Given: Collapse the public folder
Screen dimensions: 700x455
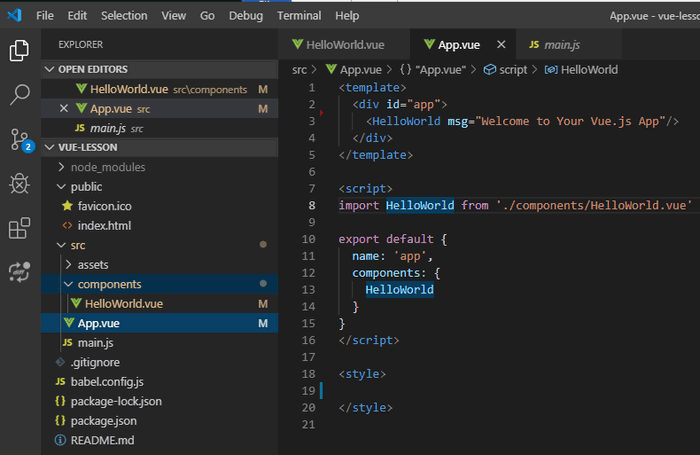Looking at the screenshot, I should (x=61, y=187).
